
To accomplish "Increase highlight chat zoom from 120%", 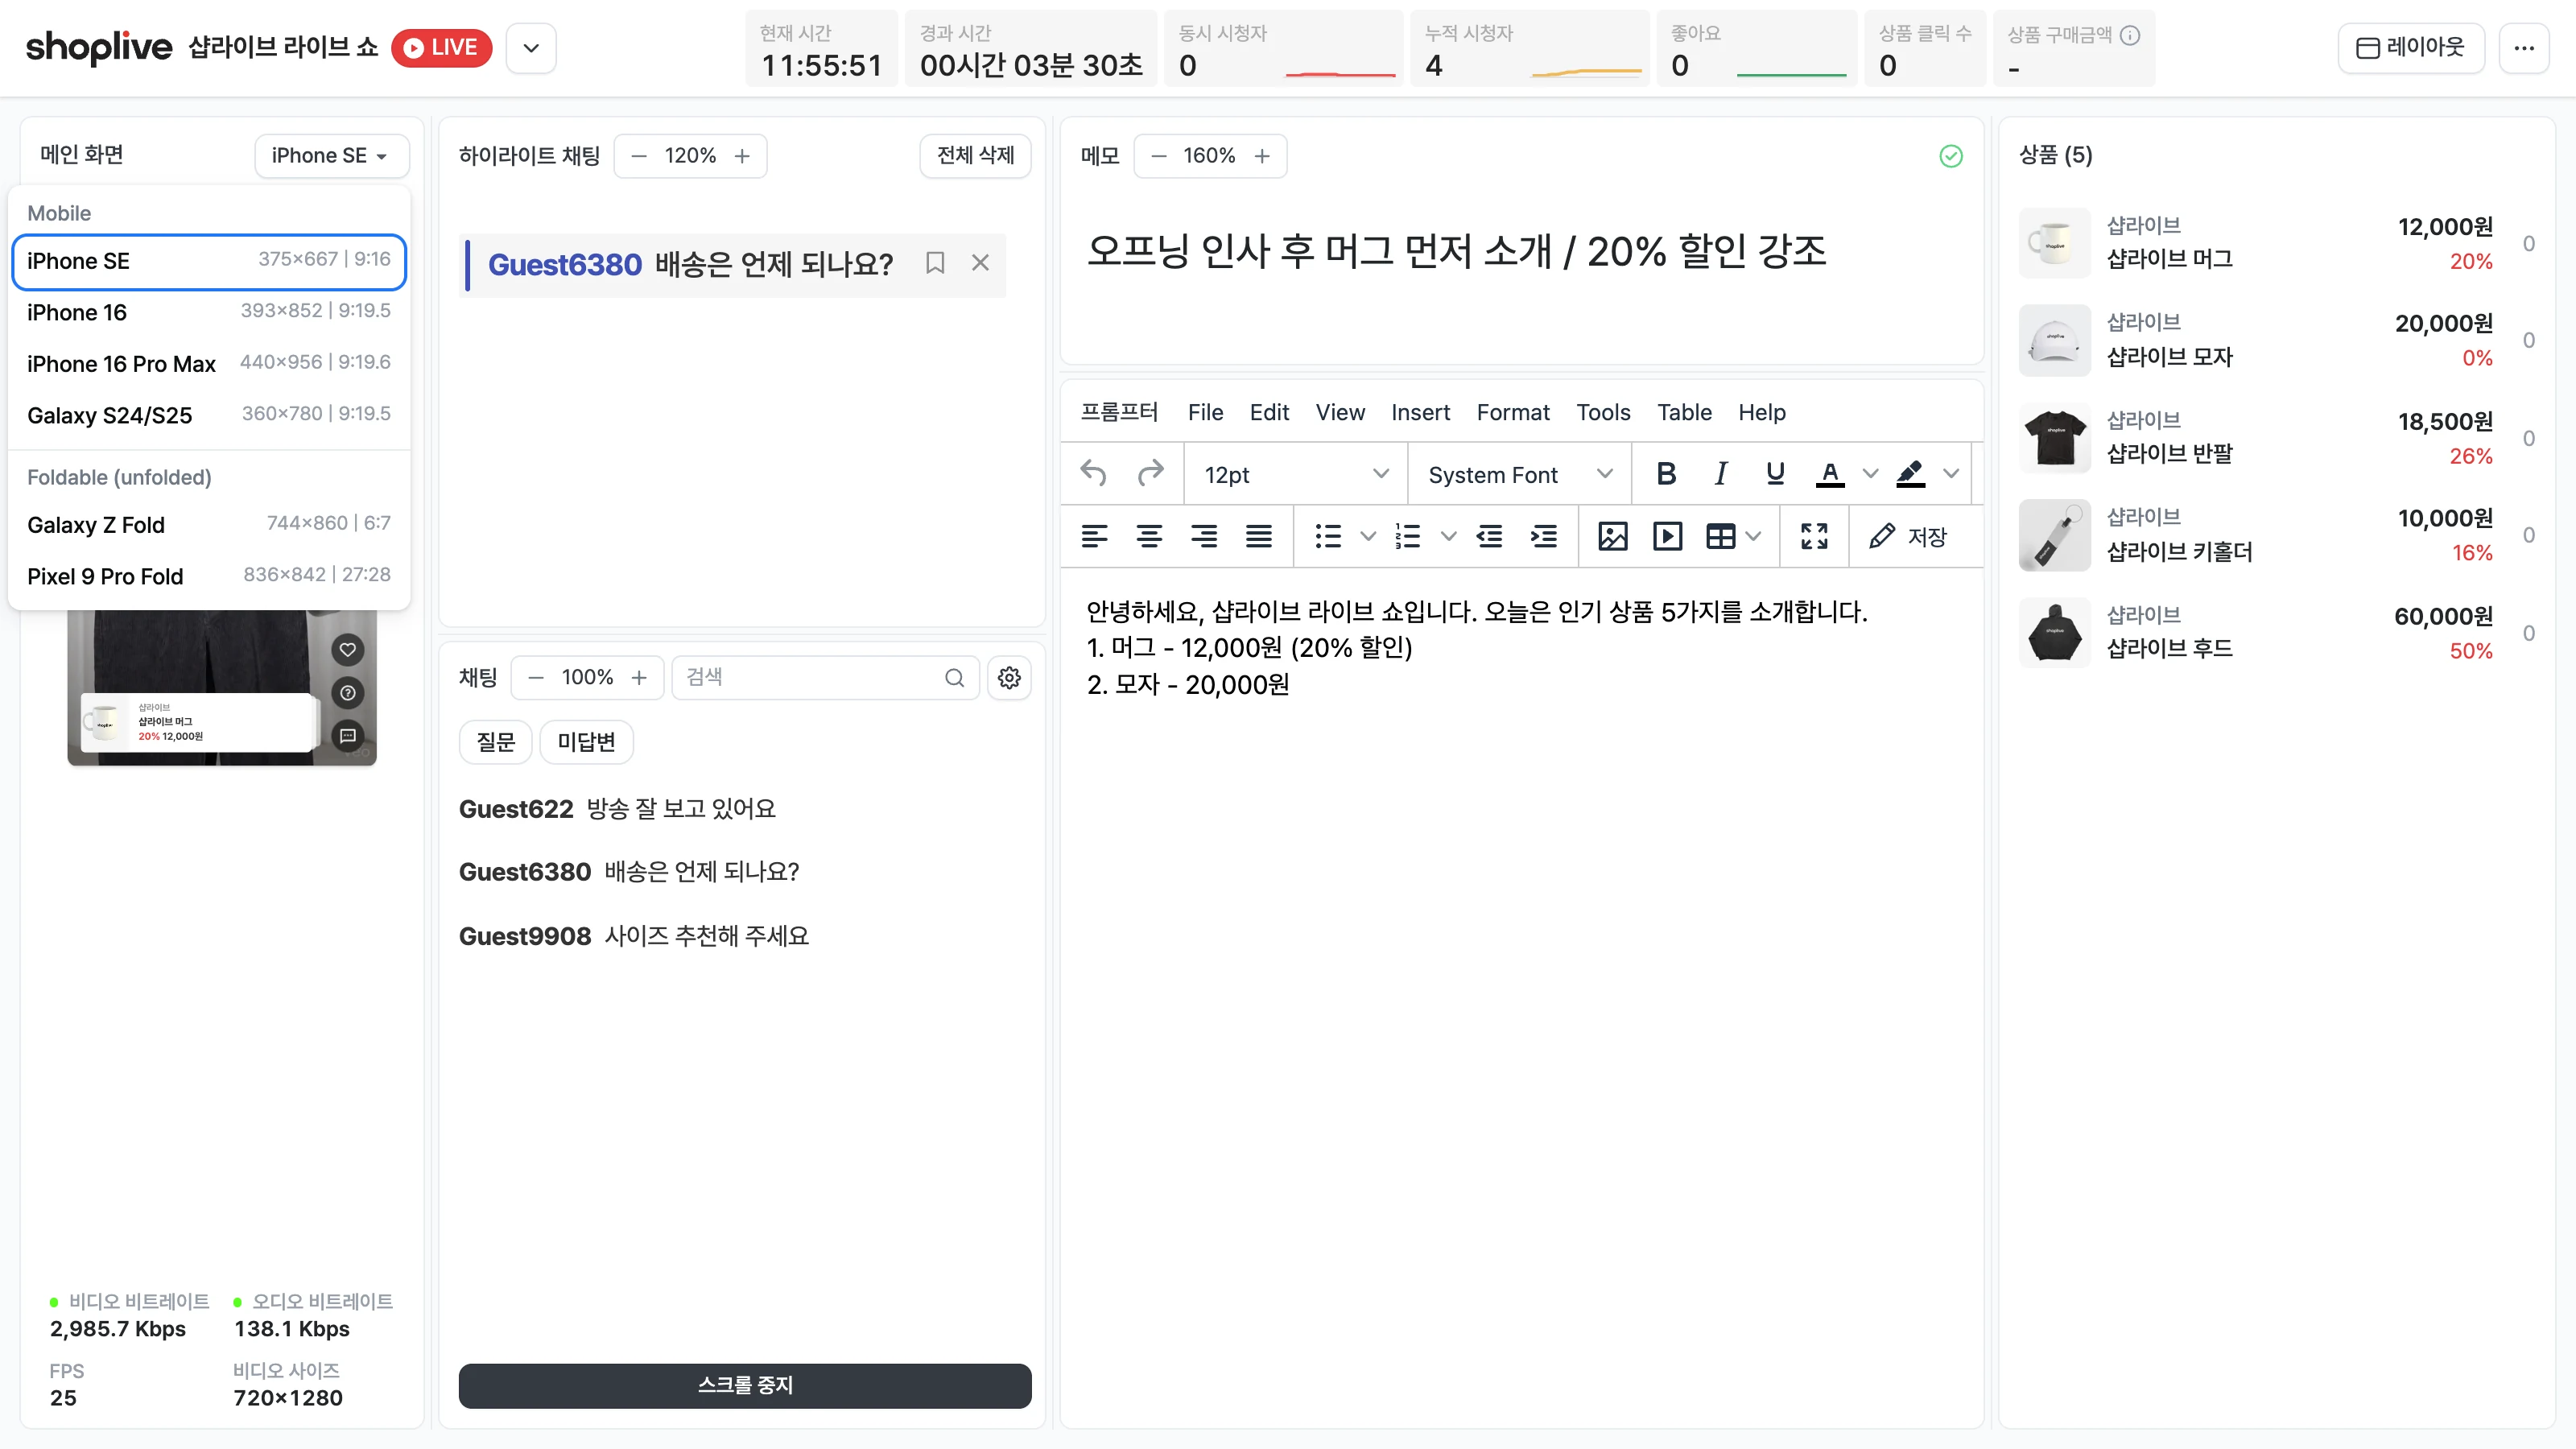I will click(x=742, y=156).
